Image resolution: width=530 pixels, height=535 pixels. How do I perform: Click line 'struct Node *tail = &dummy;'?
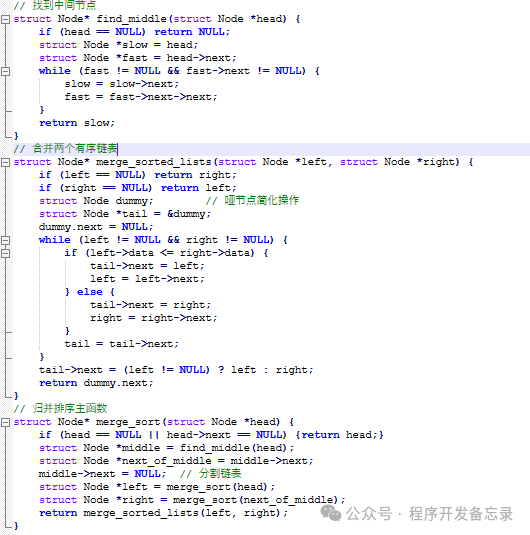click(x=125, y=214)
